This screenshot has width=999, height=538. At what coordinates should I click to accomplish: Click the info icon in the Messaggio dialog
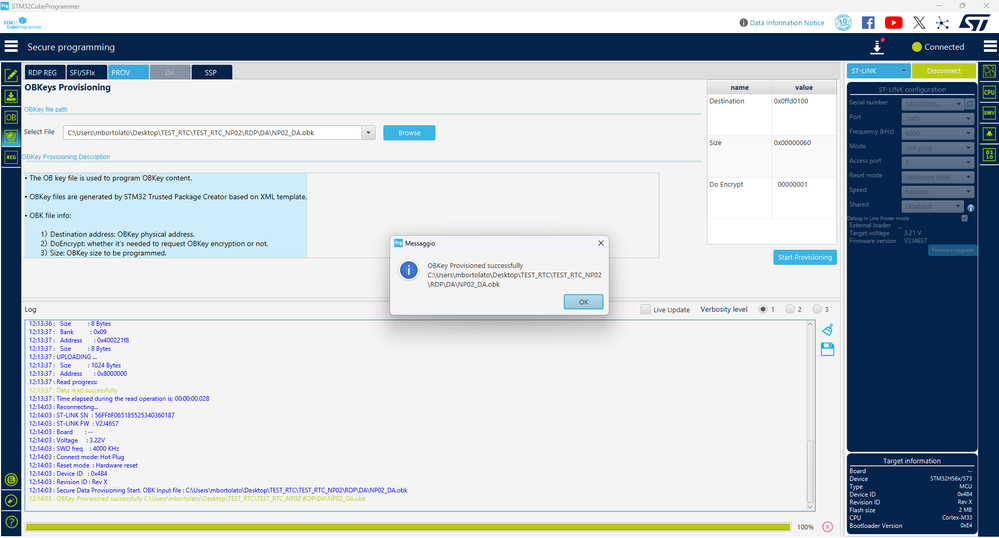(408, 270)
